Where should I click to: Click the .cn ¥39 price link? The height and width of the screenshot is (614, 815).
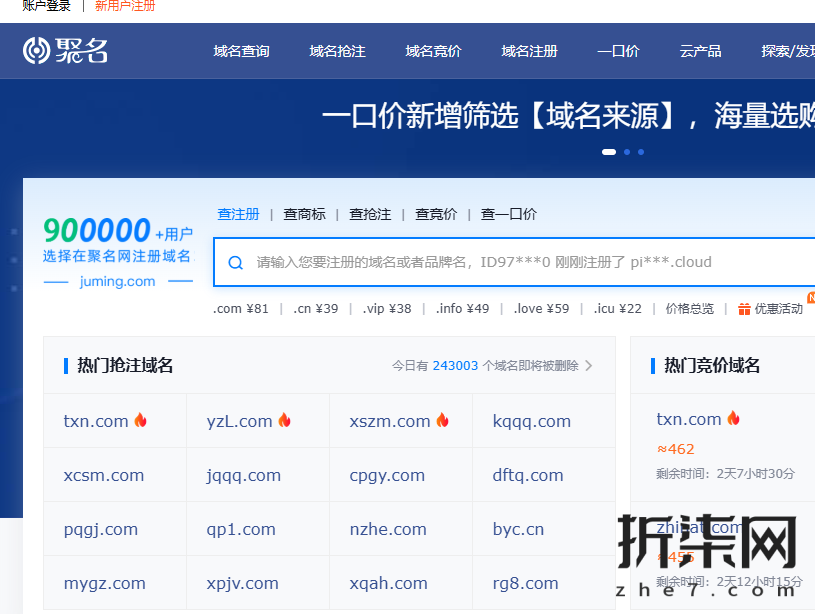314,309
